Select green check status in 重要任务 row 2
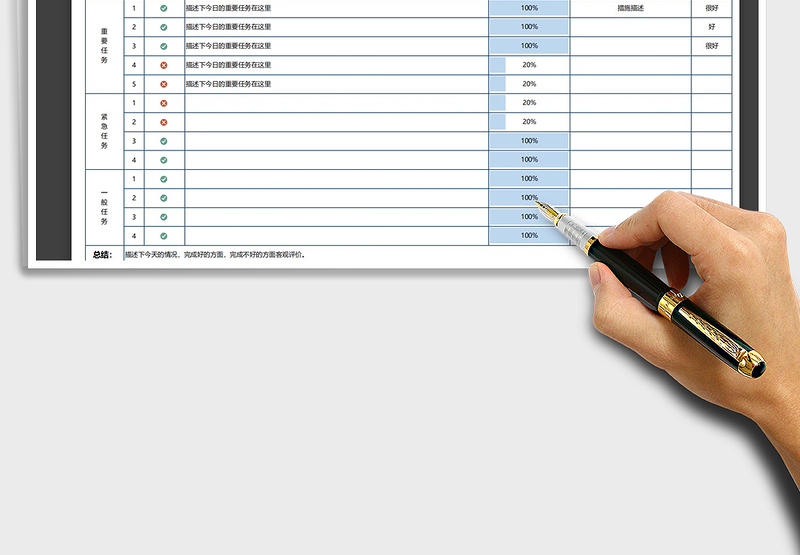The width and height of the screenshot is (800, 555). [164, 27]
